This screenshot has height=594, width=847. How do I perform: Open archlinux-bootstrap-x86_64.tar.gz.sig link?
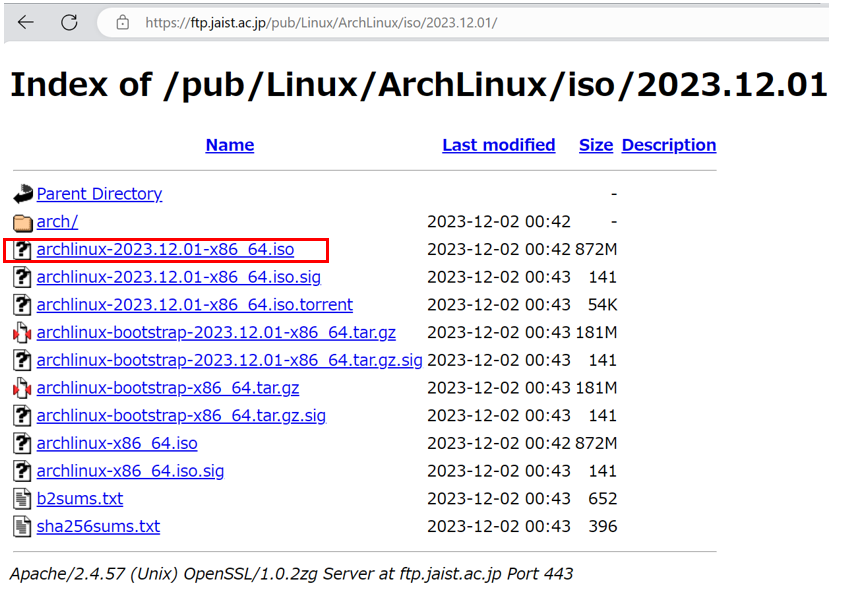182,415
